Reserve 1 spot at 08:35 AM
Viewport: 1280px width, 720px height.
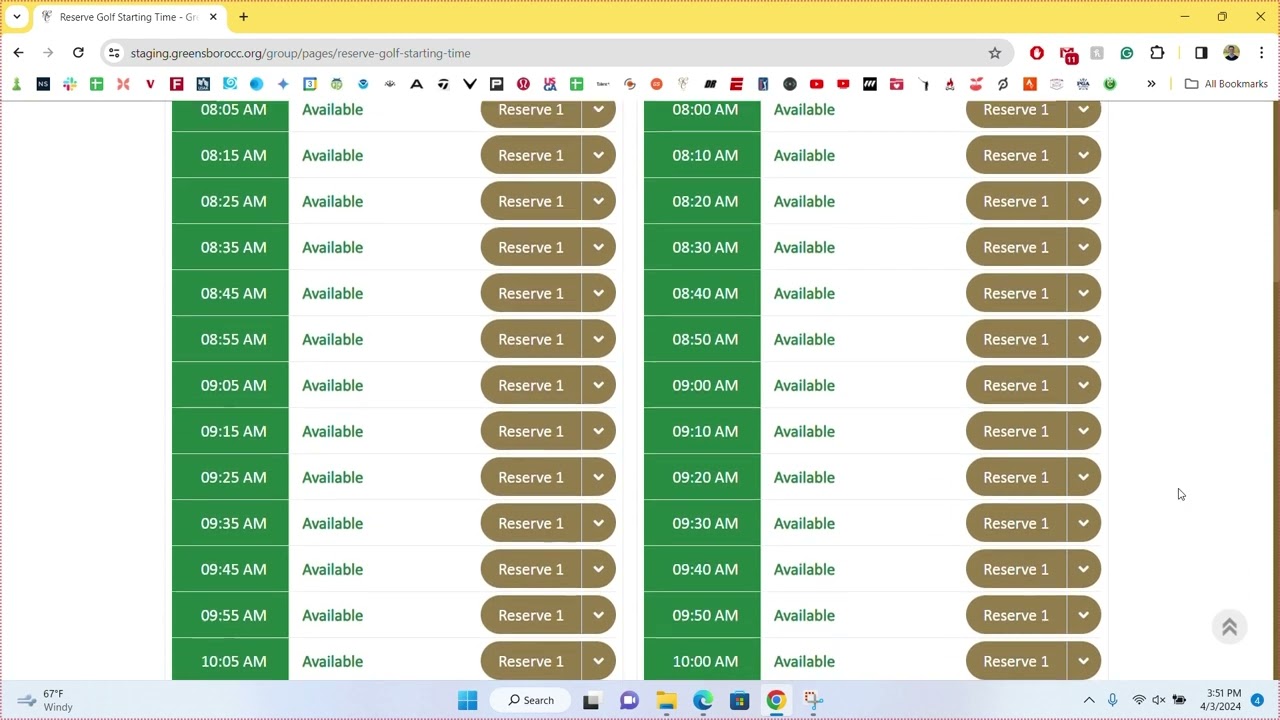point(530,247)
